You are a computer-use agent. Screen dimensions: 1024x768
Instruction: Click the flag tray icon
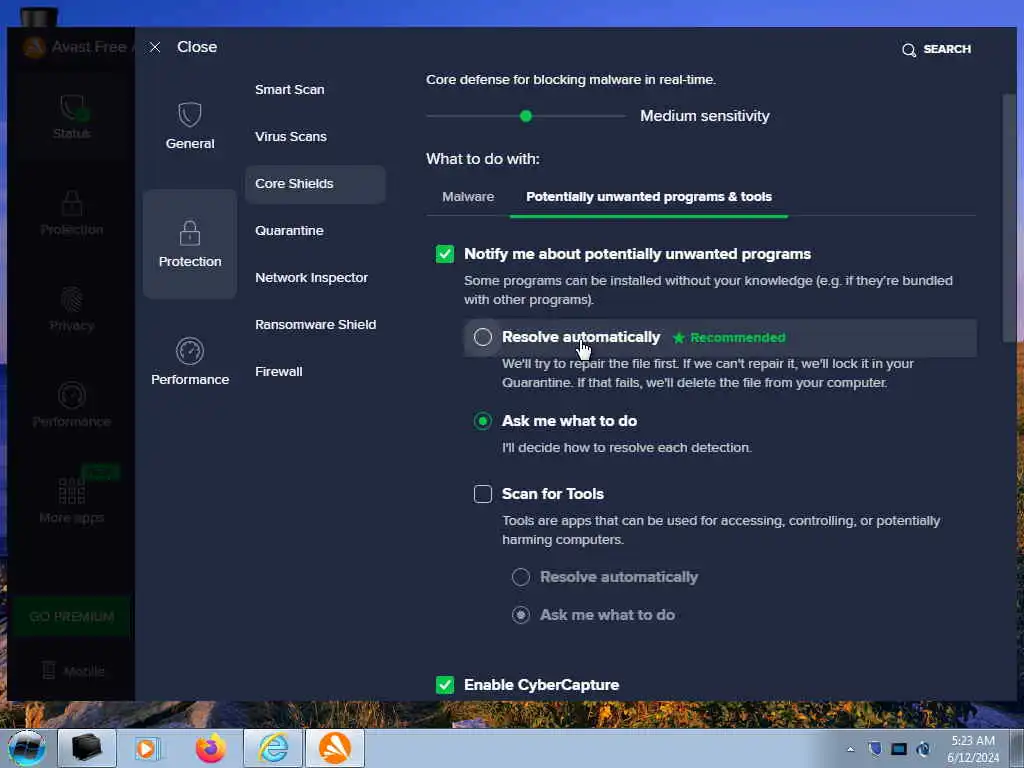click(875, 749)
